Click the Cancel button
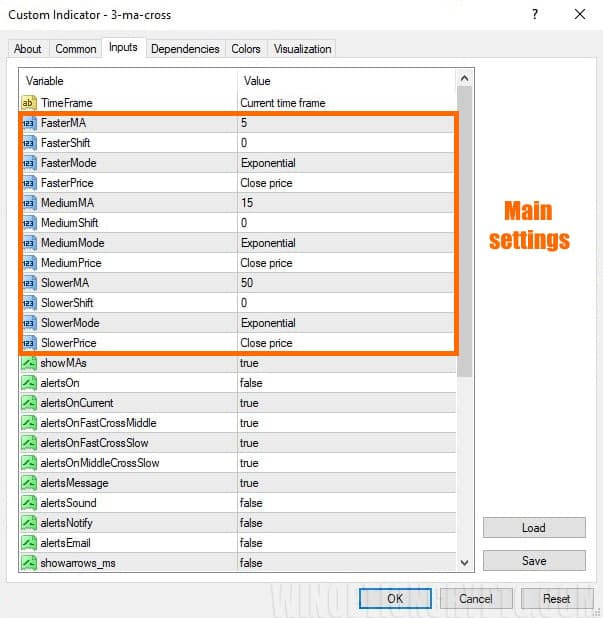This screenshot has width=603, height=618. (x=476, y=599)
